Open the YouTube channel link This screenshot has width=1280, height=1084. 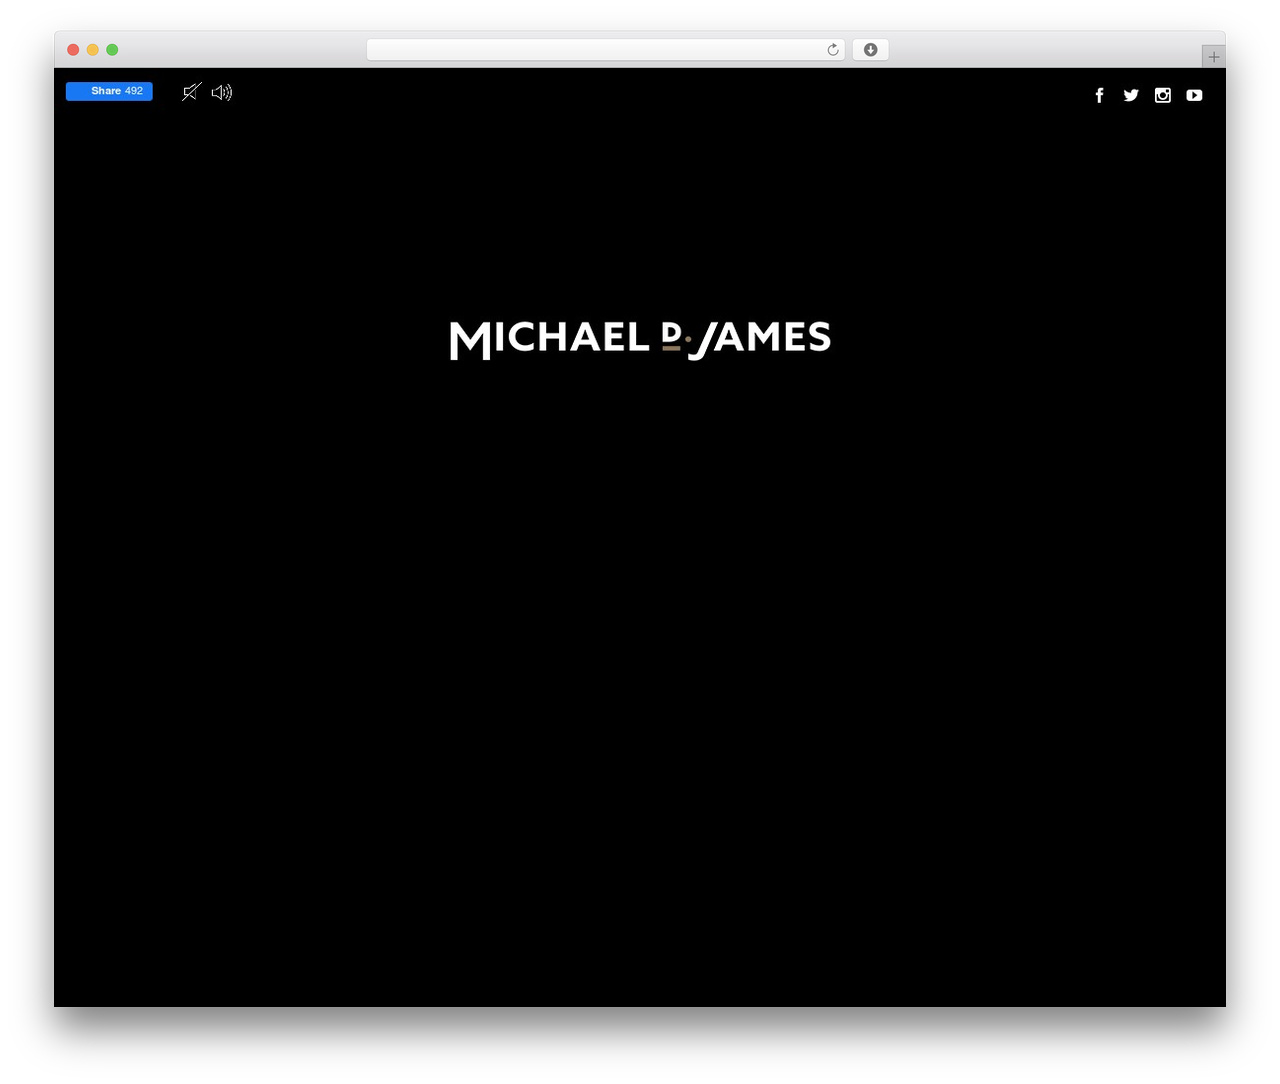(x=1194, y=95)
